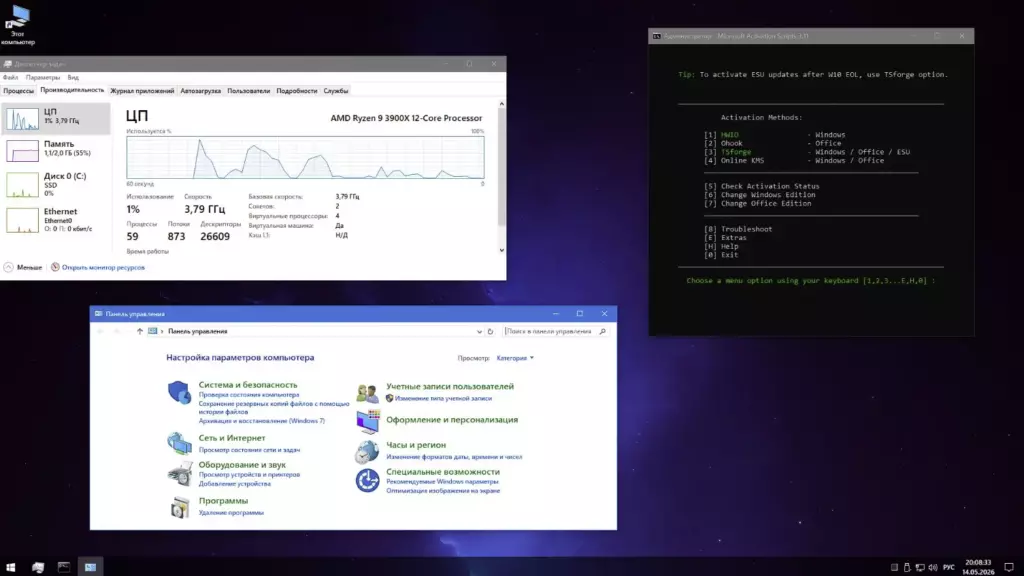1024x576 pixels.
Task: Open the Файл menu in Task Manager
Action: 10,77
